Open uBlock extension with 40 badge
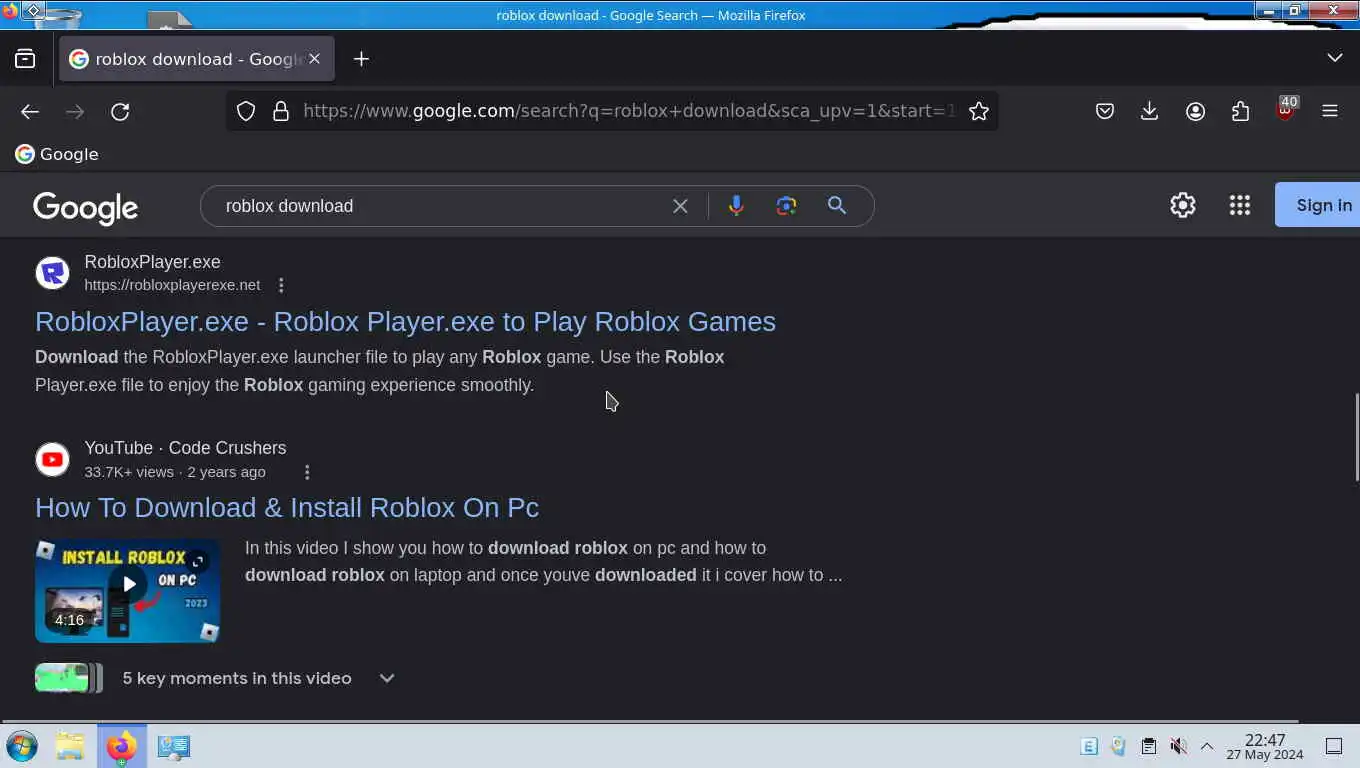 1286,109
